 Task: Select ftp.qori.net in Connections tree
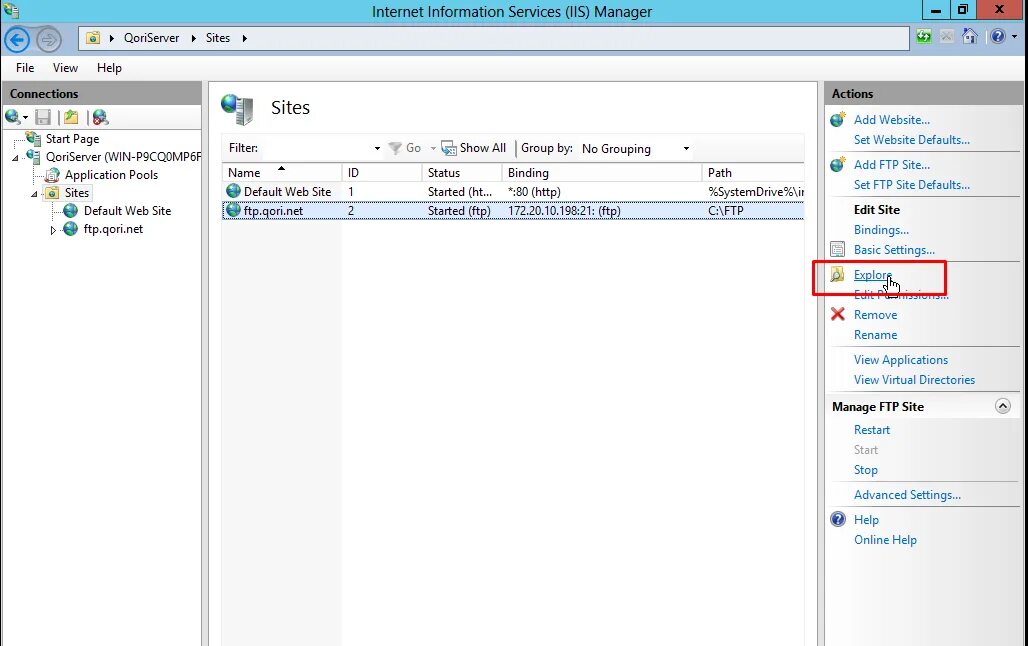click(113, 229)
